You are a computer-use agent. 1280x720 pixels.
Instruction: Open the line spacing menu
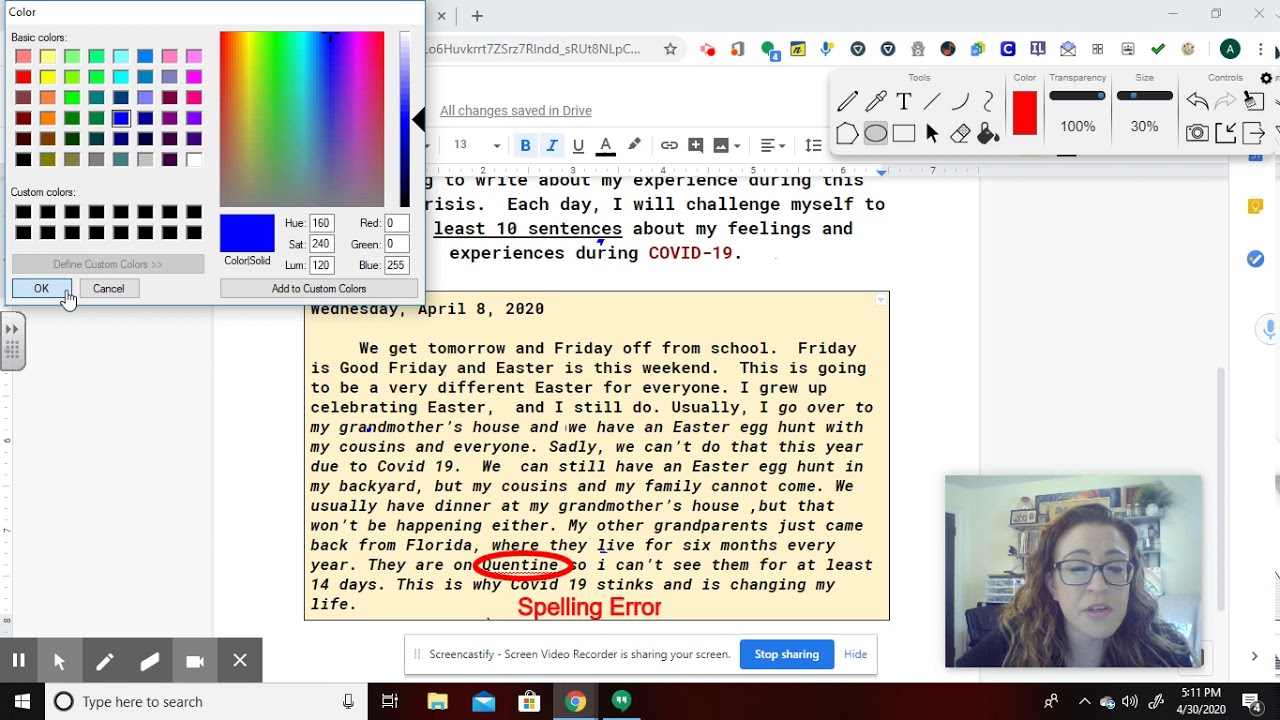(813, 145)
